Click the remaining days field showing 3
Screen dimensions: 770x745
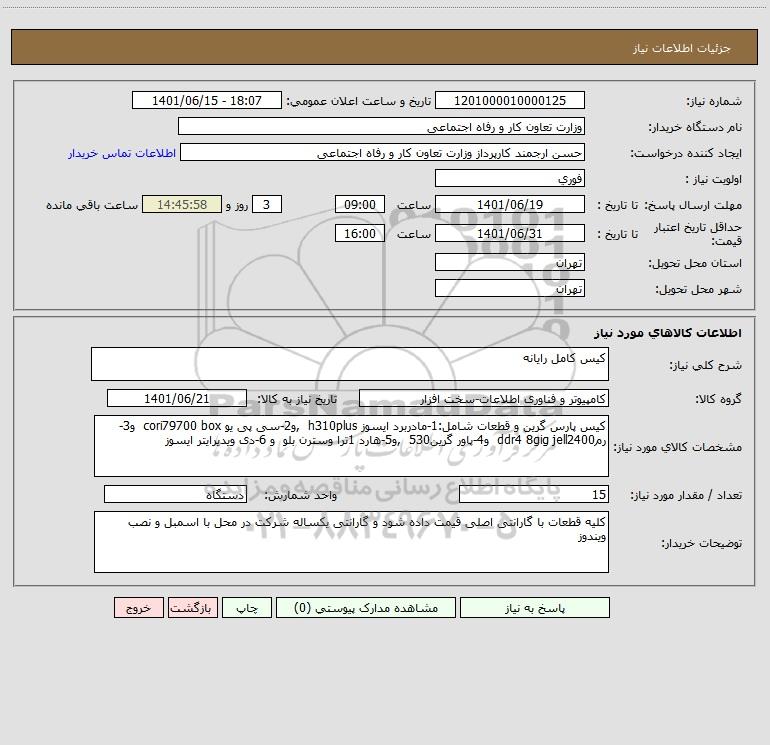[267, 204]
